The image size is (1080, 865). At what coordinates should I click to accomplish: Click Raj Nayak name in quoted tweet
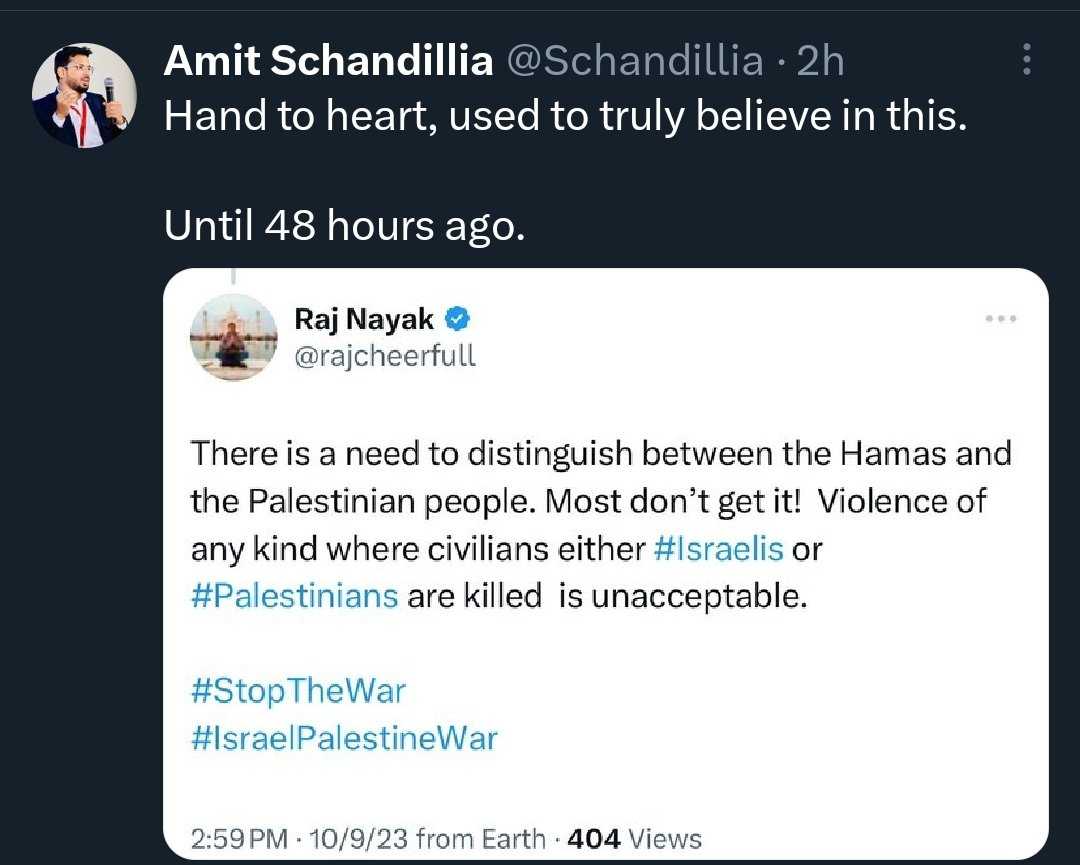[x=364, y=319]
